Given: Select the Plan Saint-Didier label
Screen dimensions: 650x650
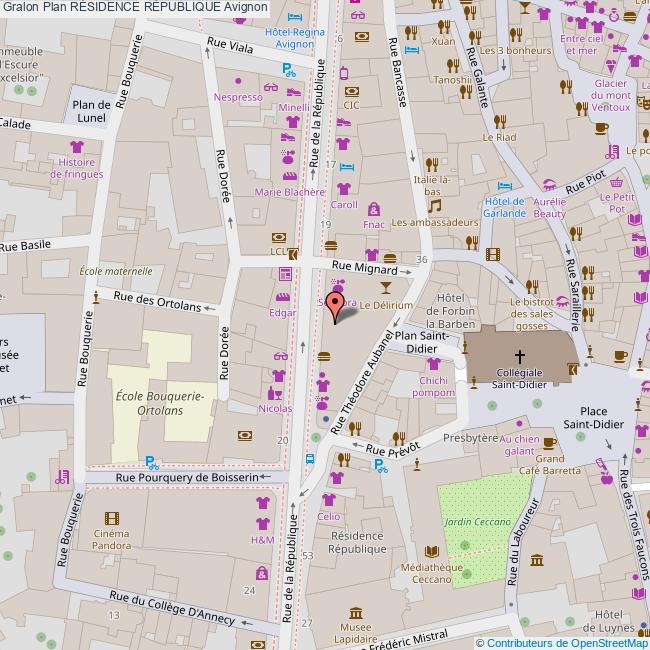Looking at the screenshot, I should pyautogui.click(x=422, y=342).
